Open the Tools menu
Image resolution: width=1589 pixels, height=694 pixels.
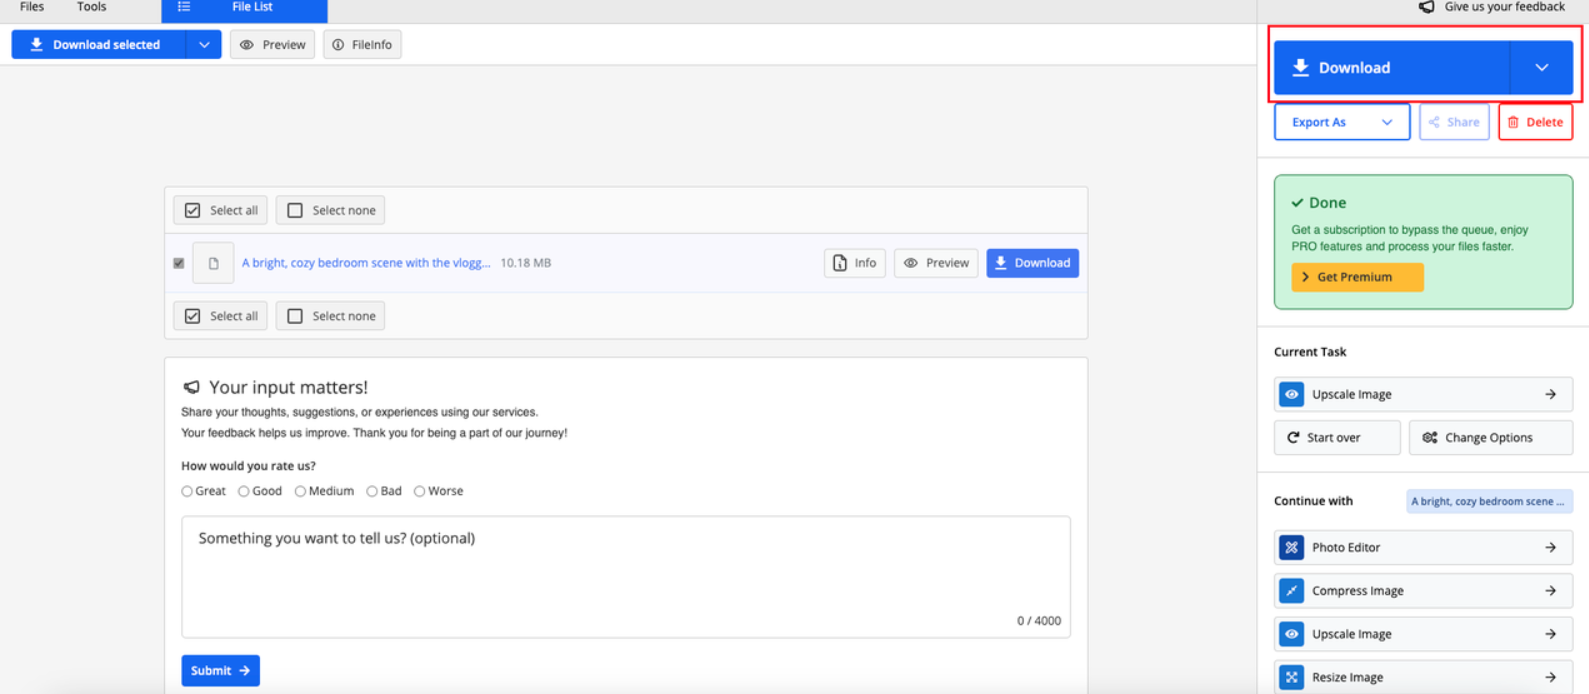91,7
